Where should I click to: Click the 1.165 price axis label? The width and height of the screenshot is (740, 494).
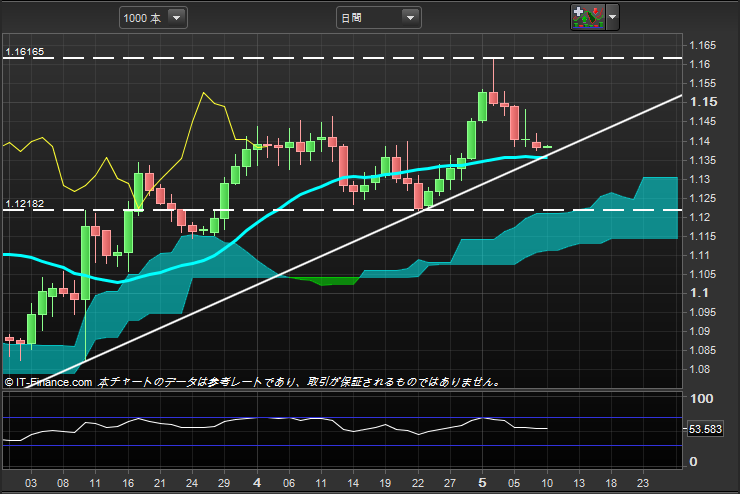[x=702, y=45]
